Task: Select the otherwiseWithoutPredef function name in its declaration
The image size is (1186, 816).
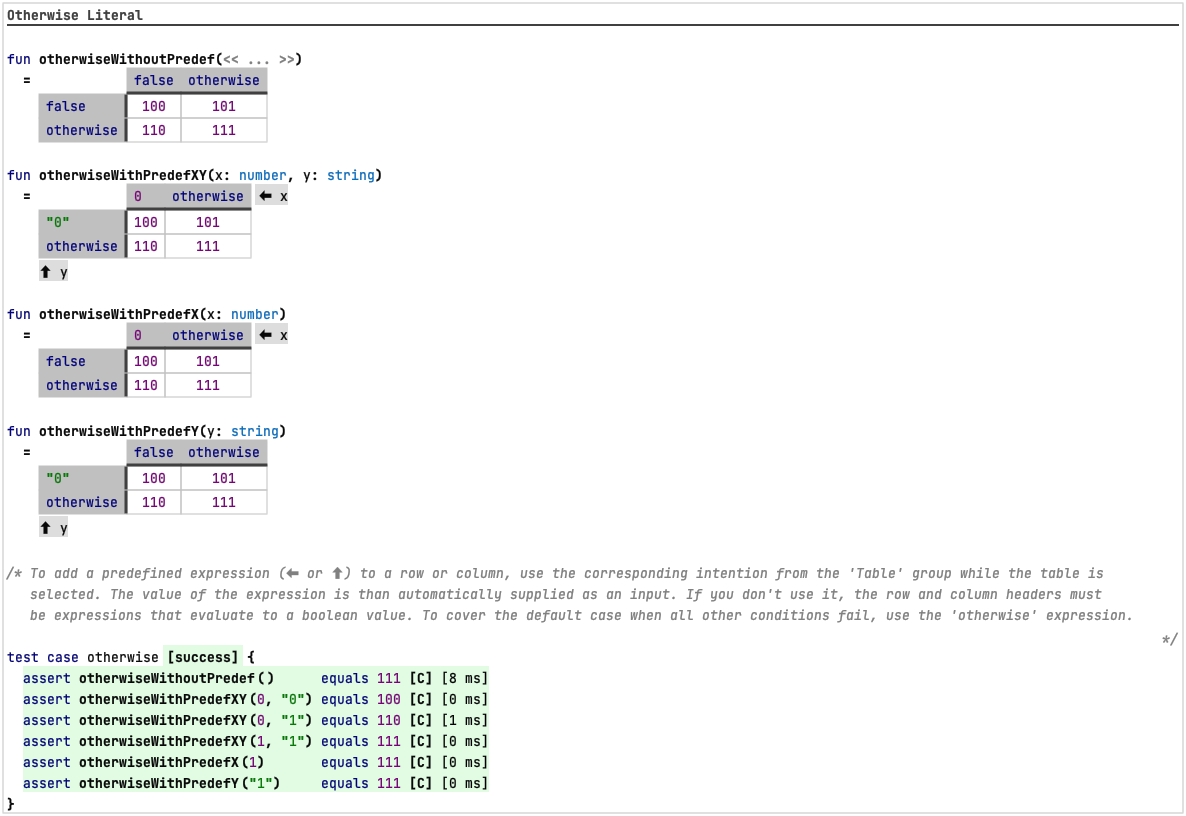Action: 127,59
